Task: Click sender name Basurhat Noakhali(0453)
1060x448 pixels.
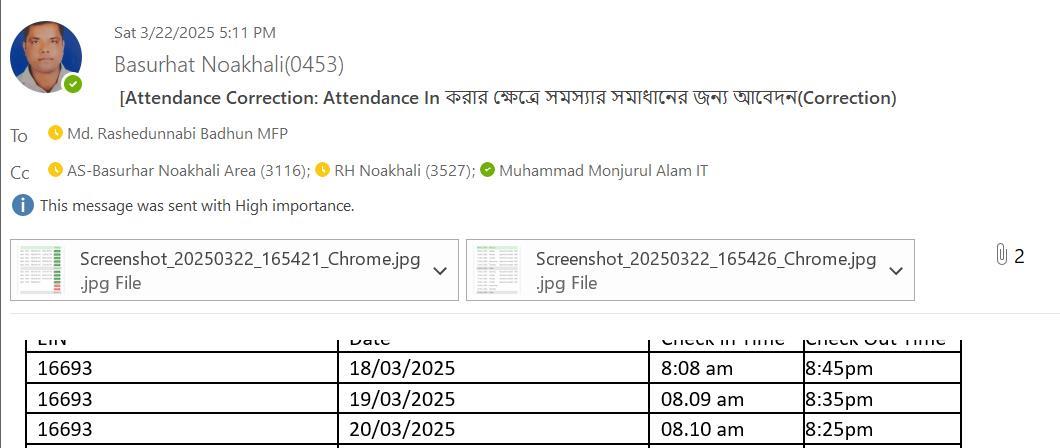Action: pyautogui.click(x=229, y=65)
